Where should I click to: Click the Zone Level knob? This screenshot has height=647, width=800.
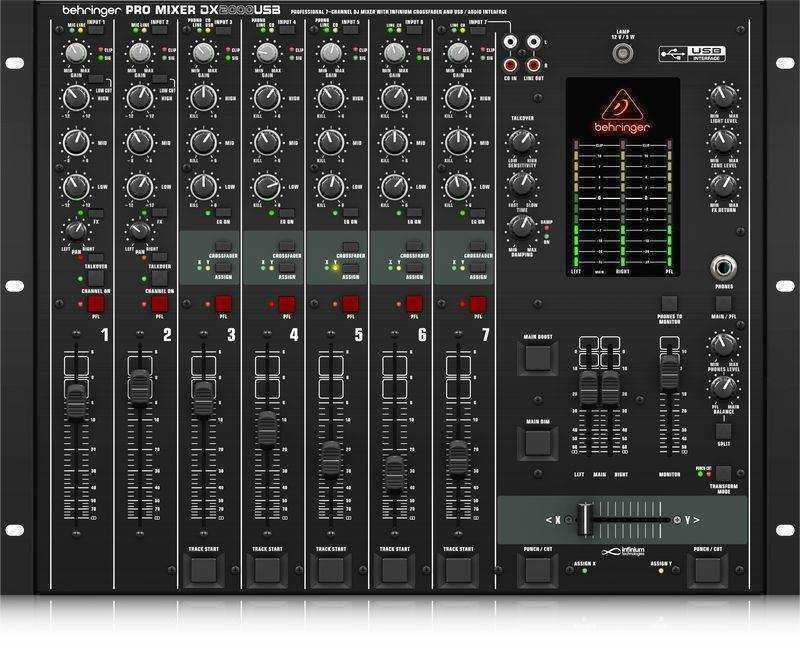(723, 141)
